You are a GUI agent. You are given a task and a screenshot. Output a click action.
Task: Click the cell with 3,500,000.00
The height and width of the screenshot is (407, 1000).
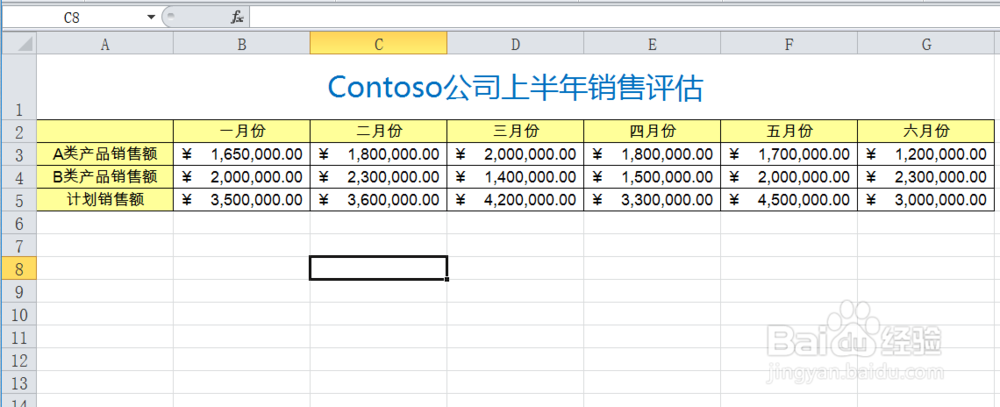[242, 200]
